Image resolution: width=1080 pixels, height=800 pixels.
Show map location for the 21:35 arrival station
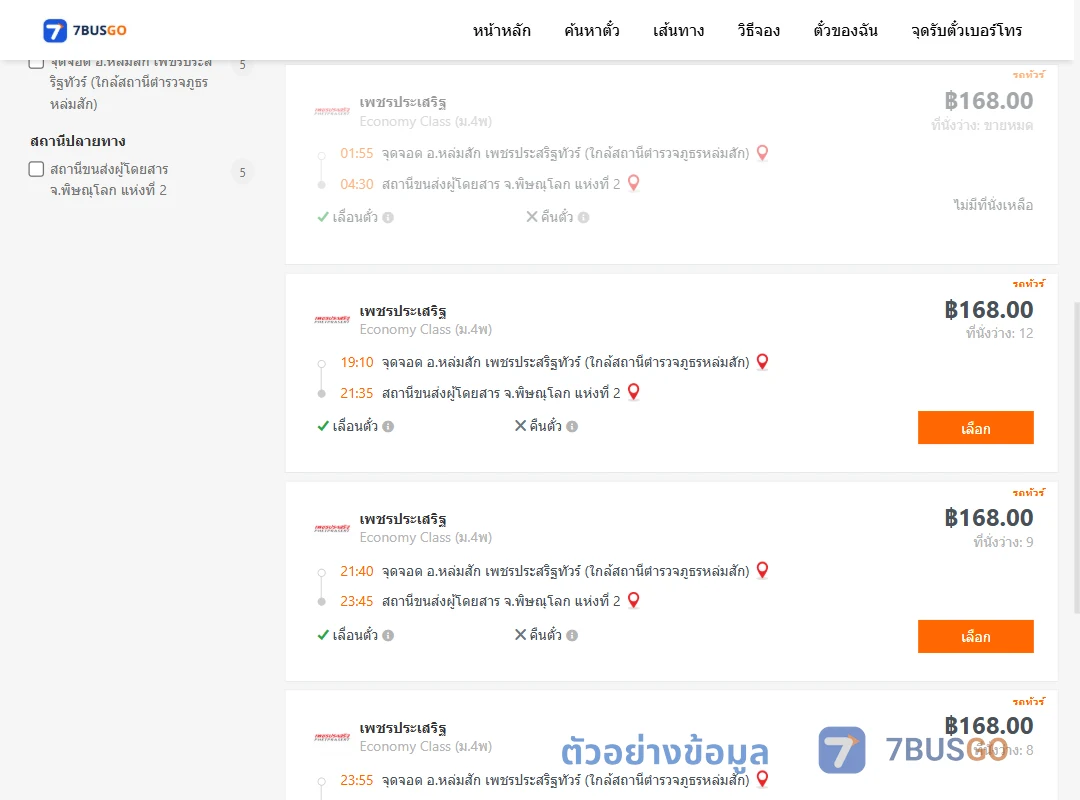pos(634,392)
